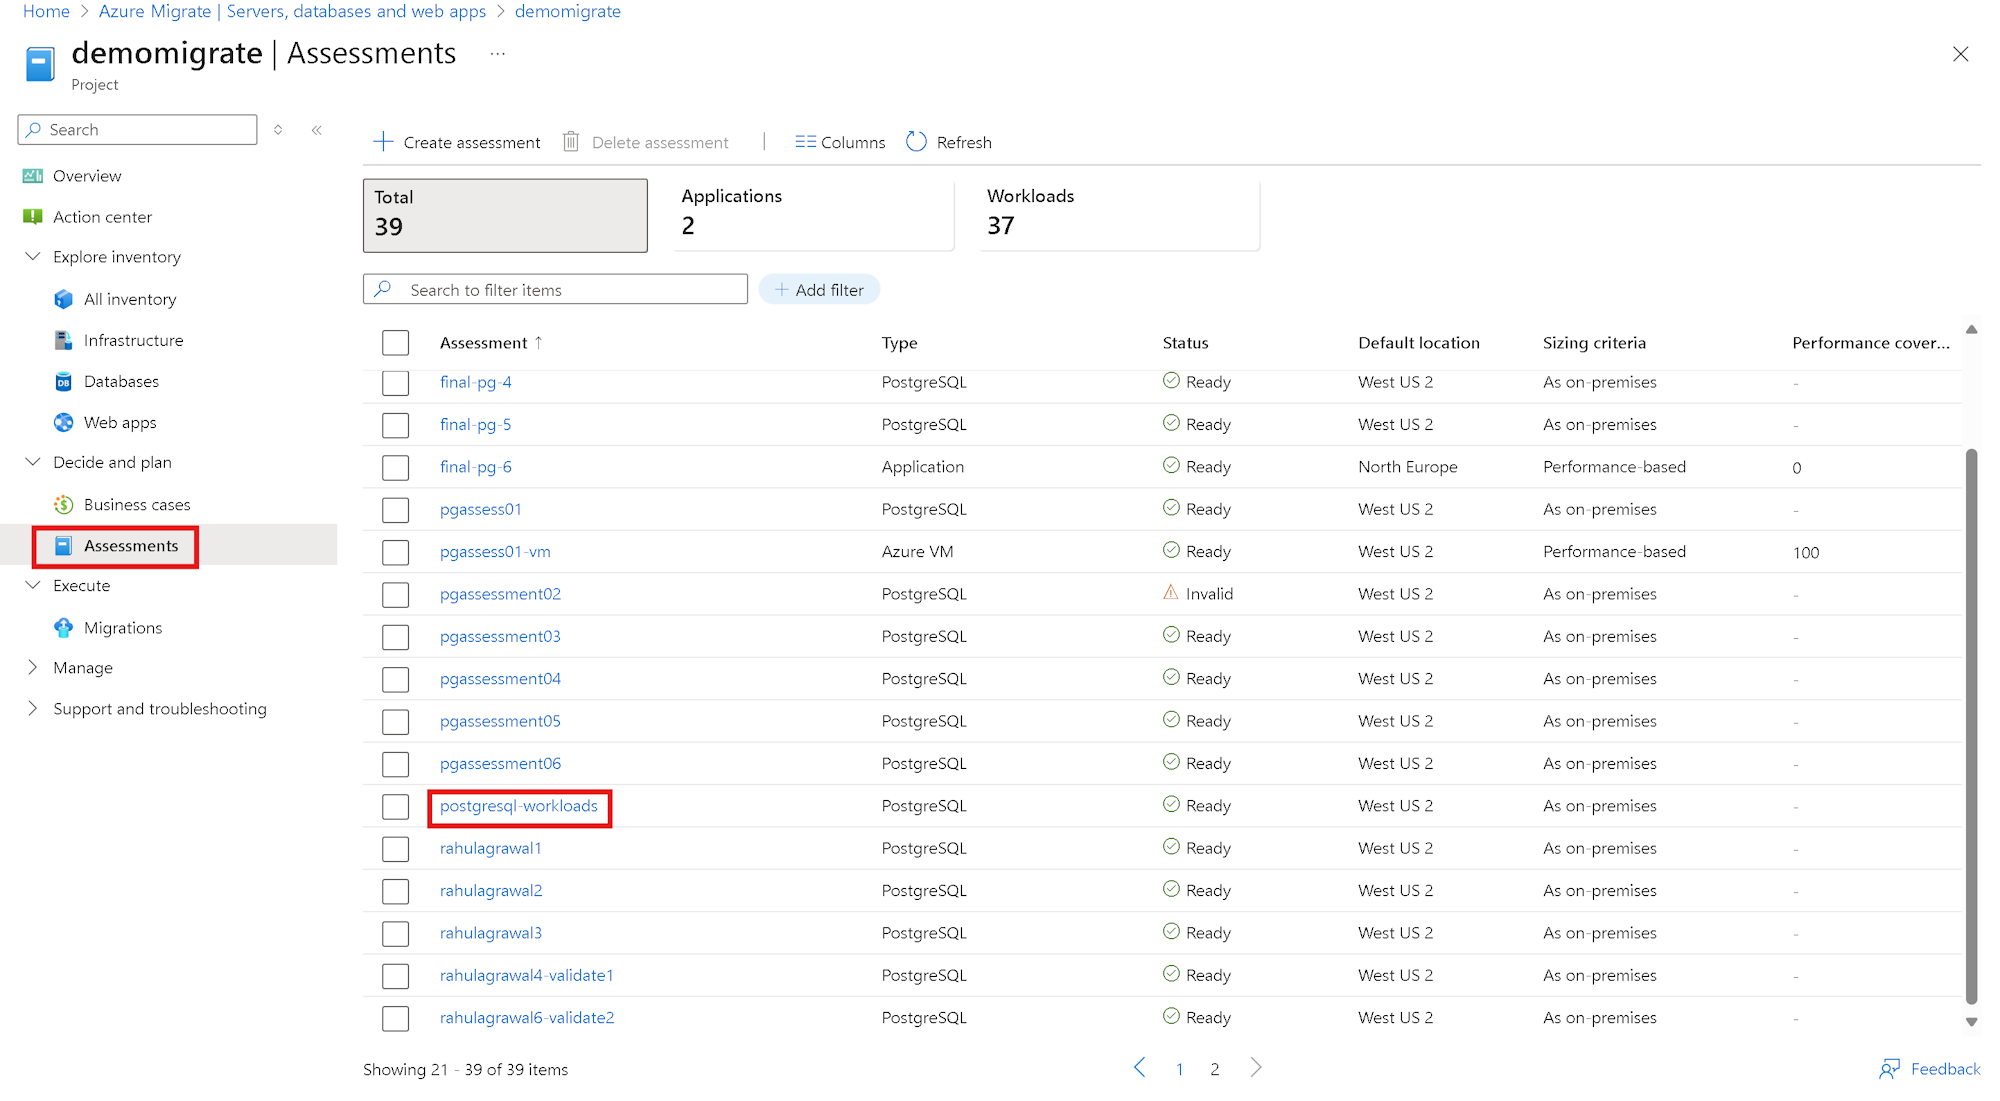
Task: Click the Add filter button
Action: 819,290
